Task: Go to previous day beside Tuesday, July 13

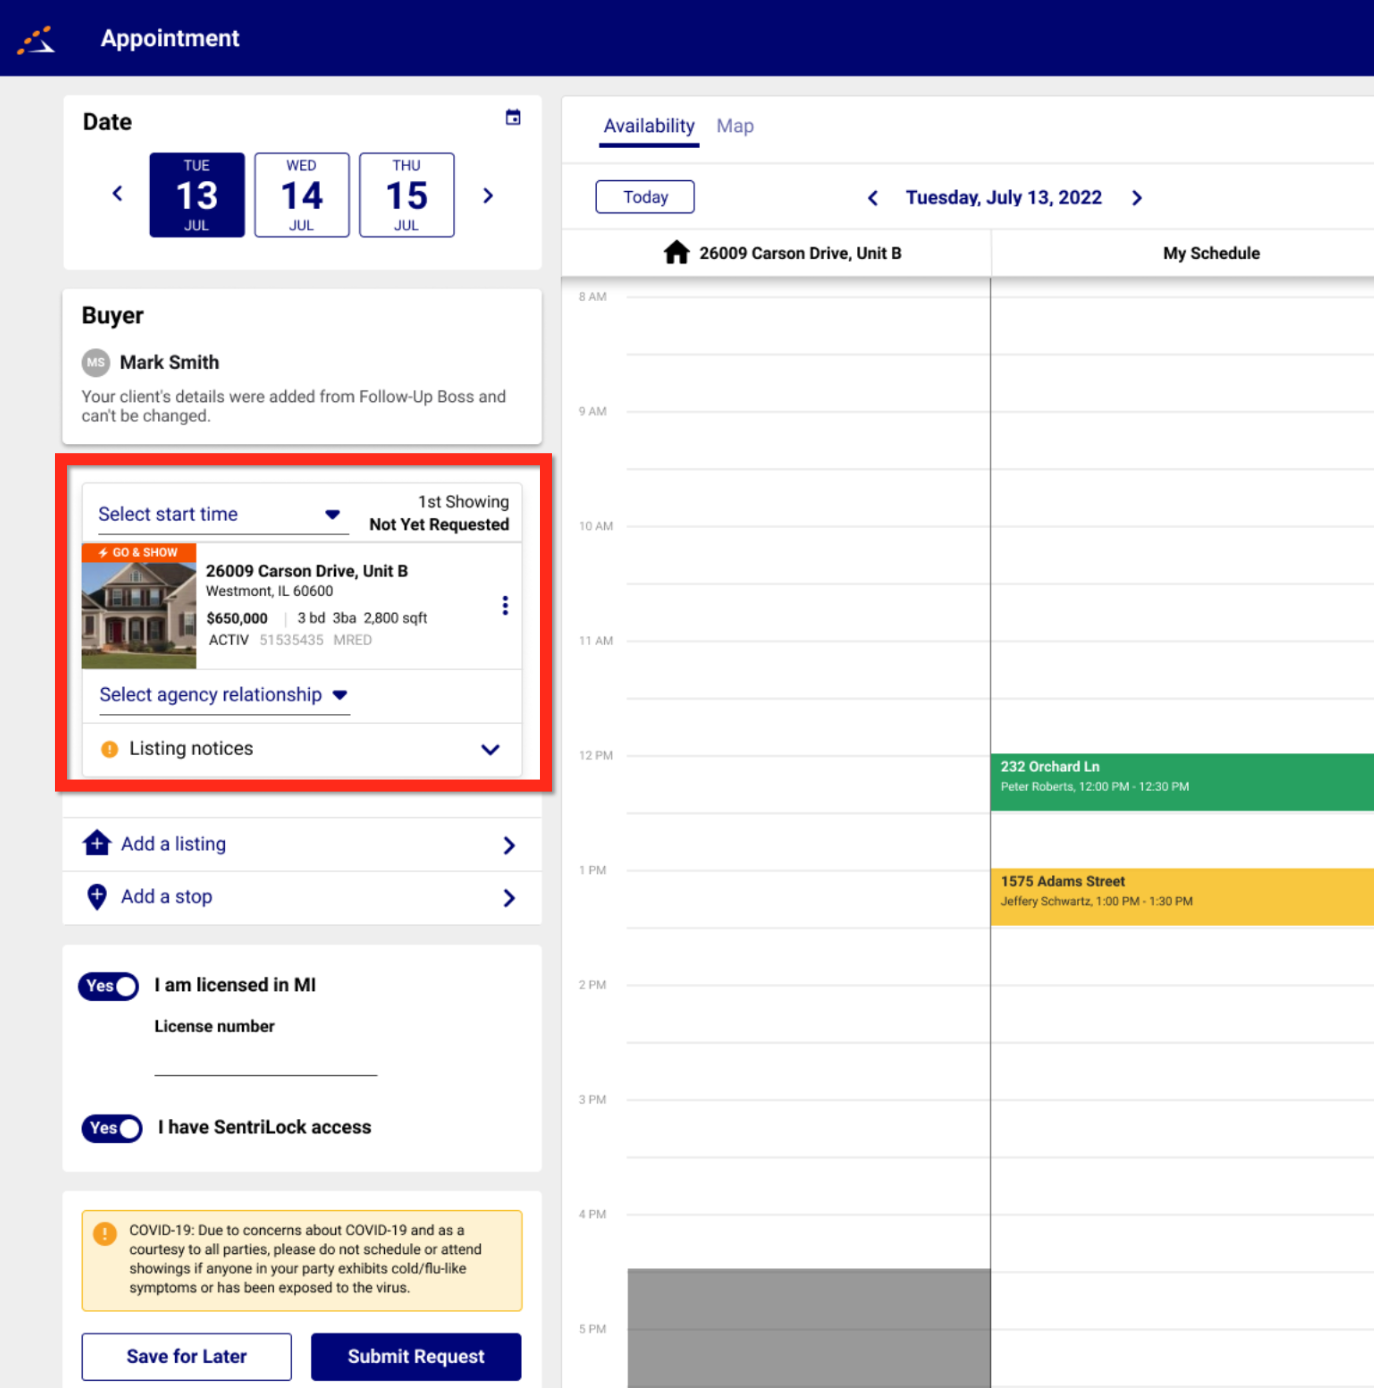Action: [x=873, y=198]
